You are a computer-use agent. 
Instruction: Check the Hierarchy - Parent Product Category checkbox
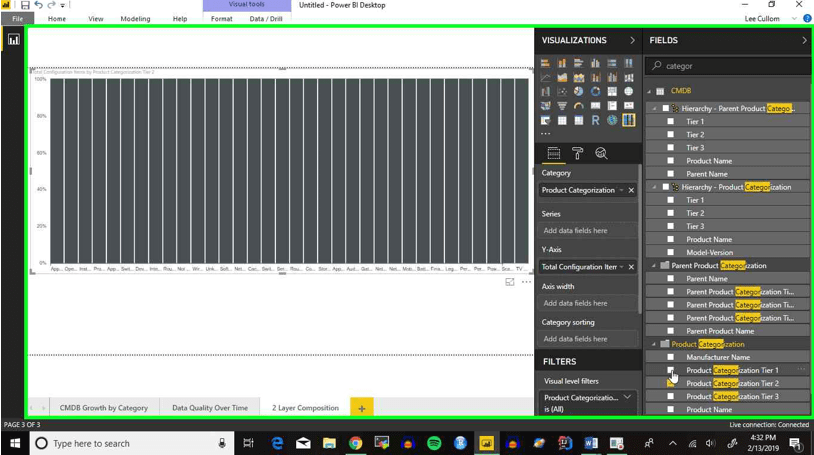point(666,109)
